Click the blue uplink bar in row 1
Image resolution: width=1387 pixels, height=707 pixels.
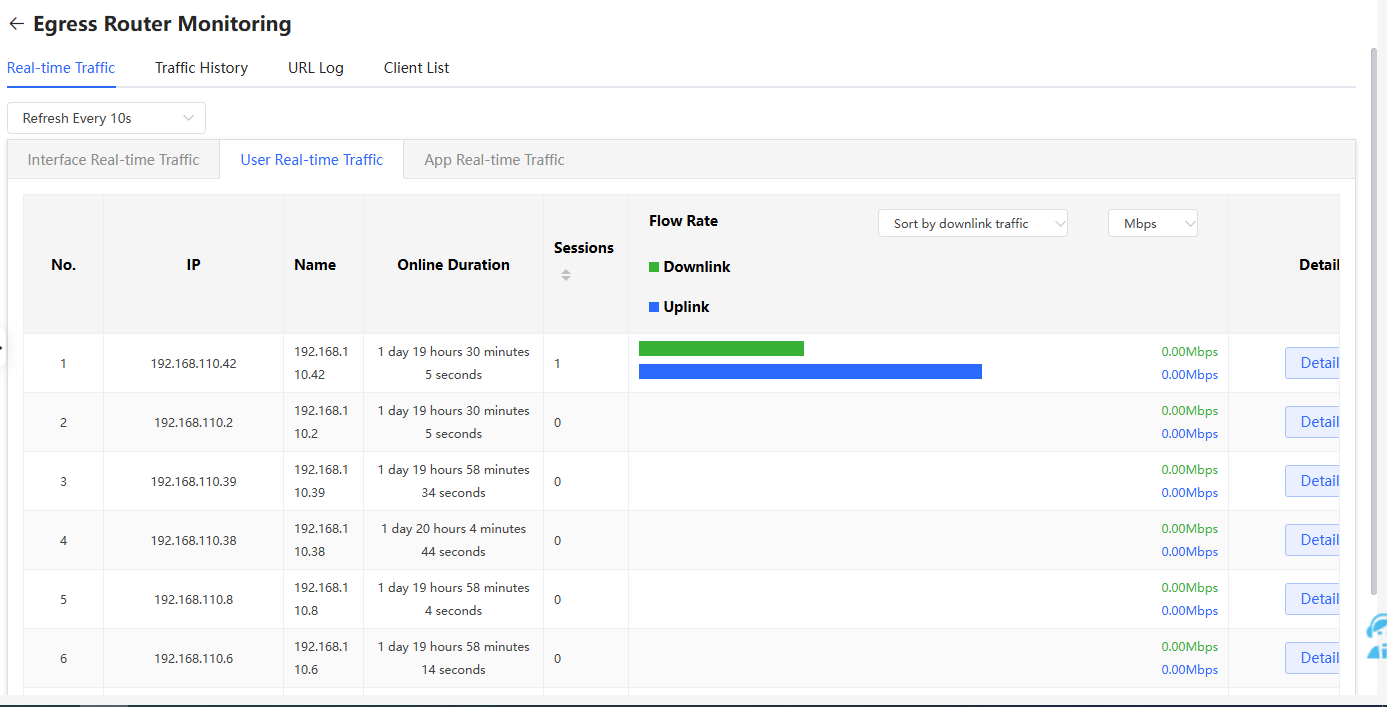(x=810, y=372)
